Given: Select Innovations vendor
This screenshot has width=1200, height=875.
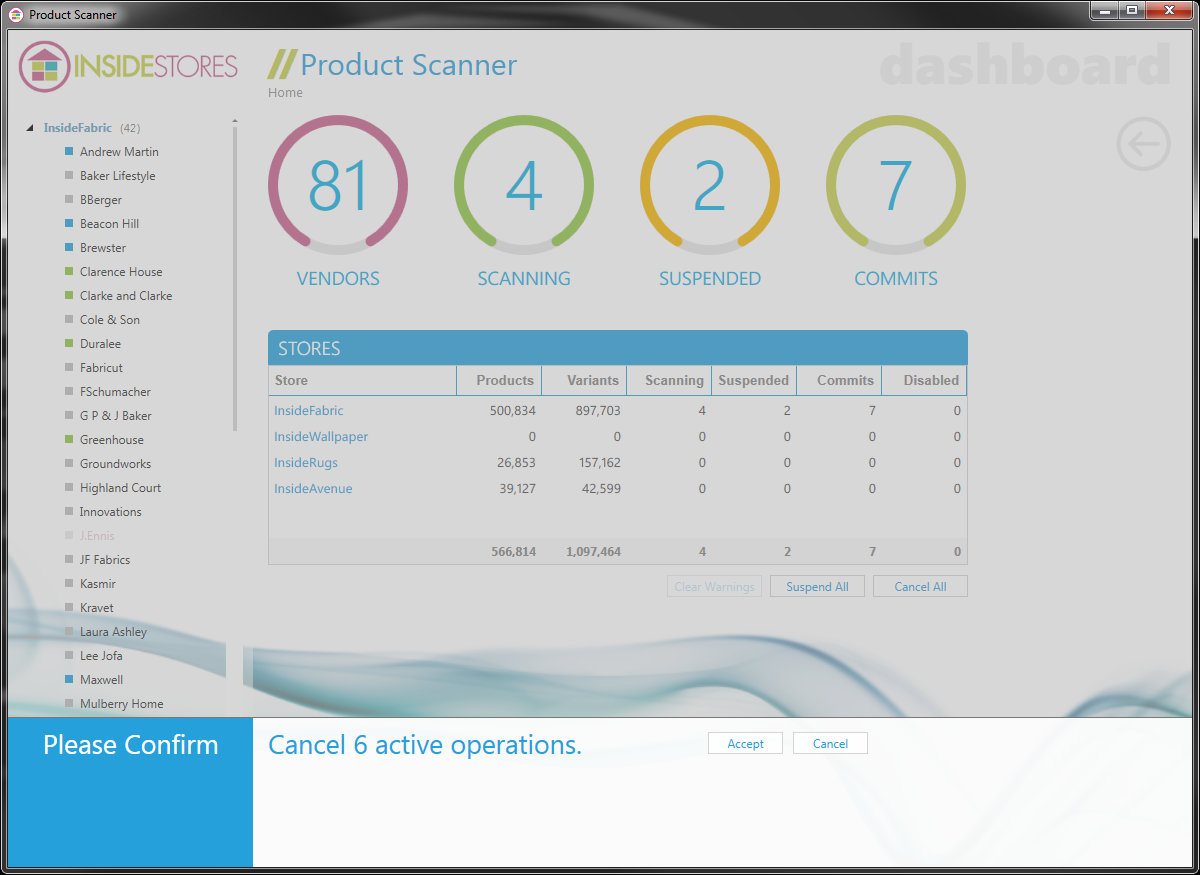Looking at the screenshot, I should [111, 512].
